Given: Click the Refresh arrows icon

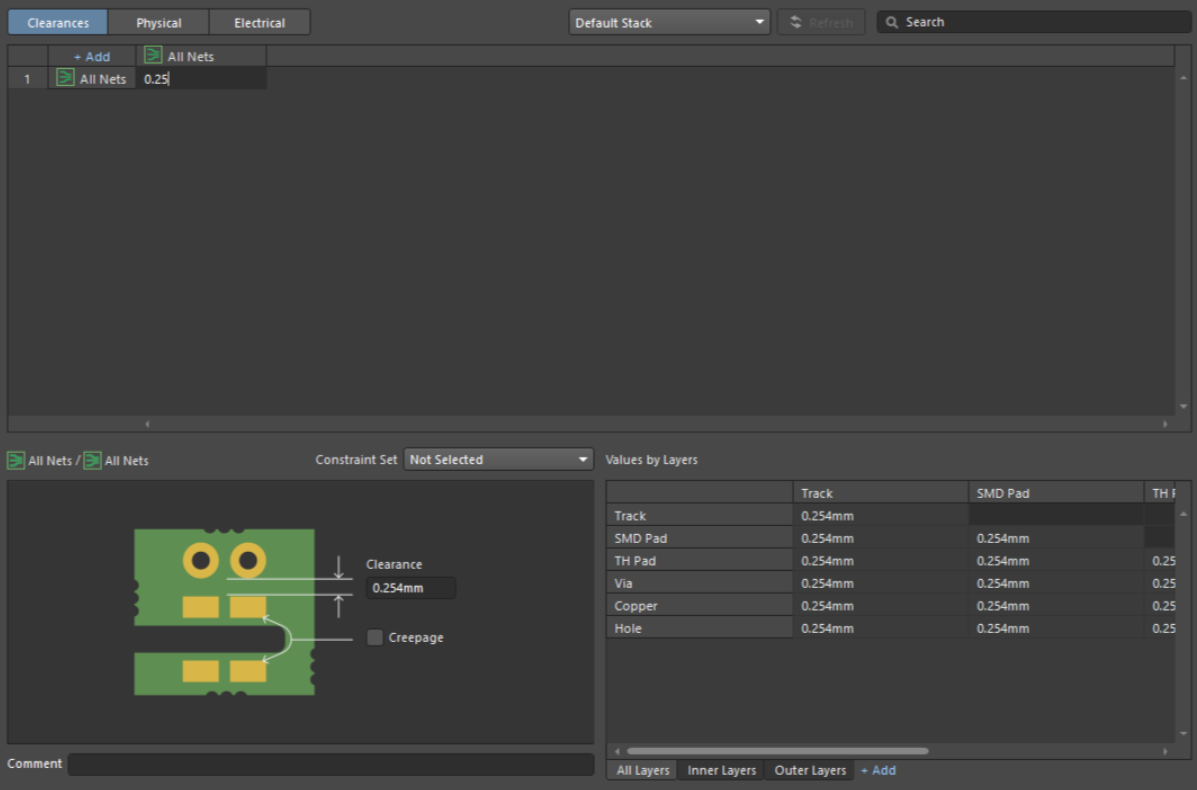Looking at the screenshot, I should (796, 22).
